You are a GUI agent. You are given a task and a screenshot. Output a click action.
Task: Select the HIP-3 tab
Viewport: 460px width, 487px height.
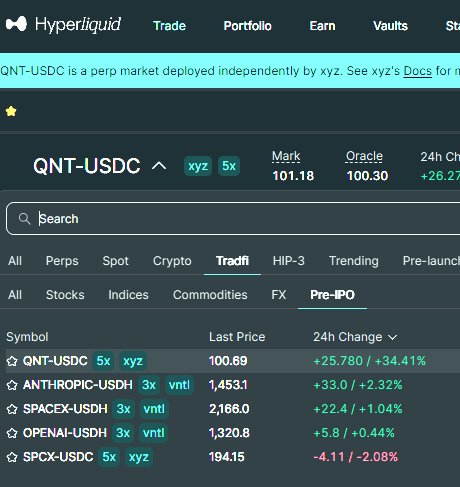[289, 261]
